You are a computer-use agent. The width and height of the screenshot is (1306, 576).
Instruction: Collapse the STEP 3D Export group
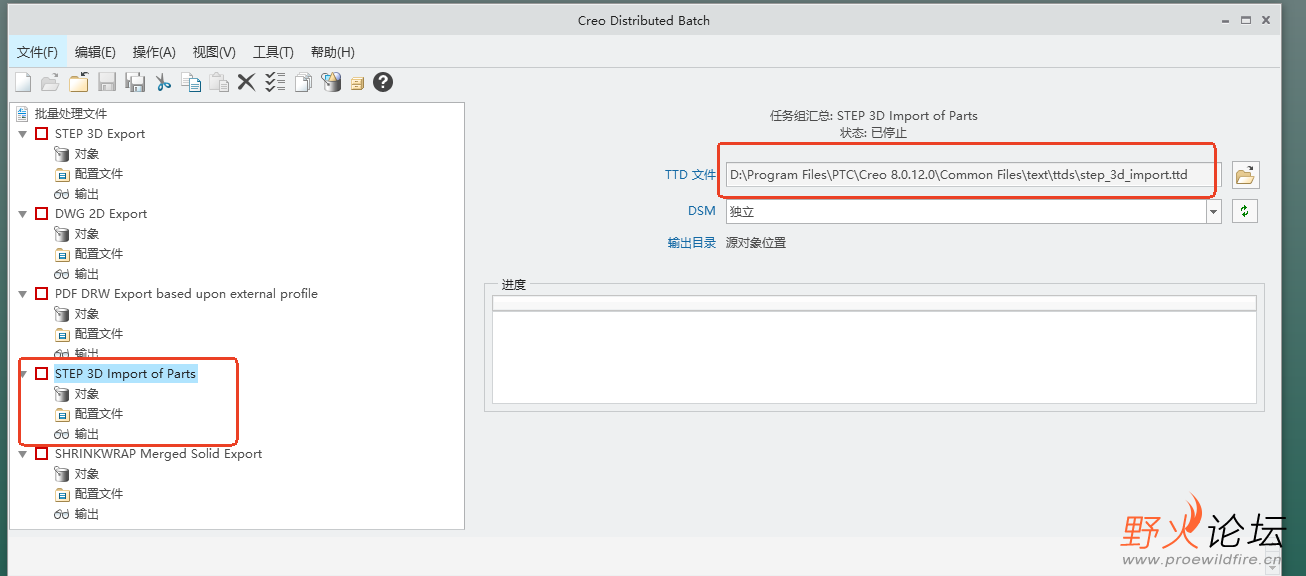(x=23, y=134)
